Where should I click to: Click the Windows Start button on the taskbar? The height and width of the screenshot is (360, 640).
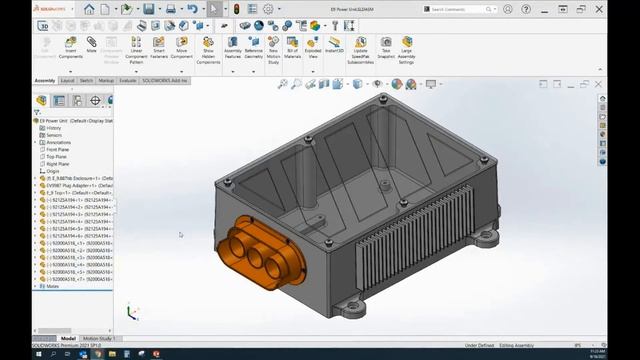pos(39,354)
